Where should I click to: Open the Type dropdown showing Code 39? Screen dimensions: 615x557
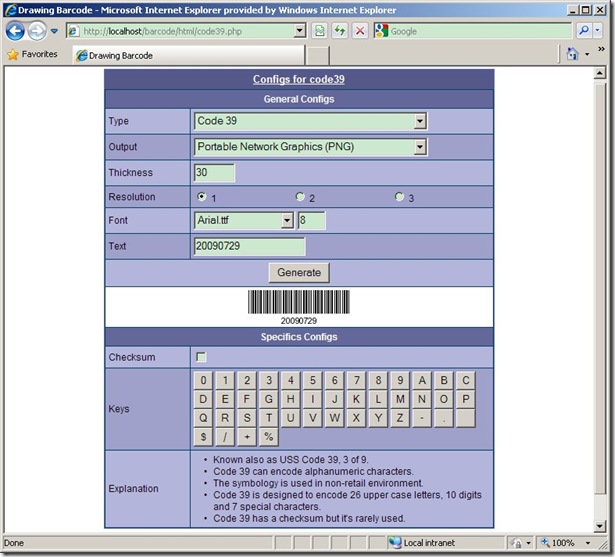[310, 121]
